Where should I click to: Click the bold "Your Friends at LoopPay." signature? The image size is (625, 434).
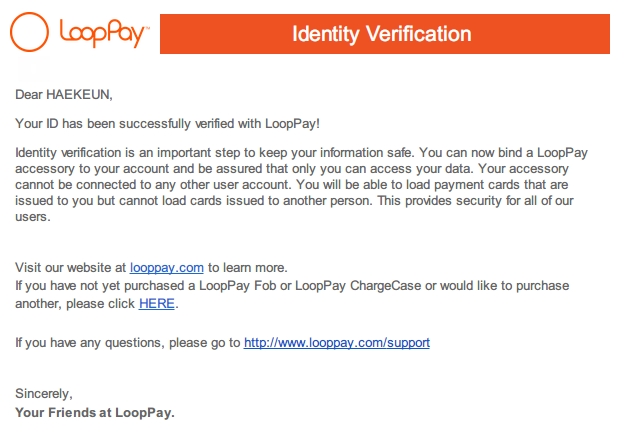tap(95, 412)
